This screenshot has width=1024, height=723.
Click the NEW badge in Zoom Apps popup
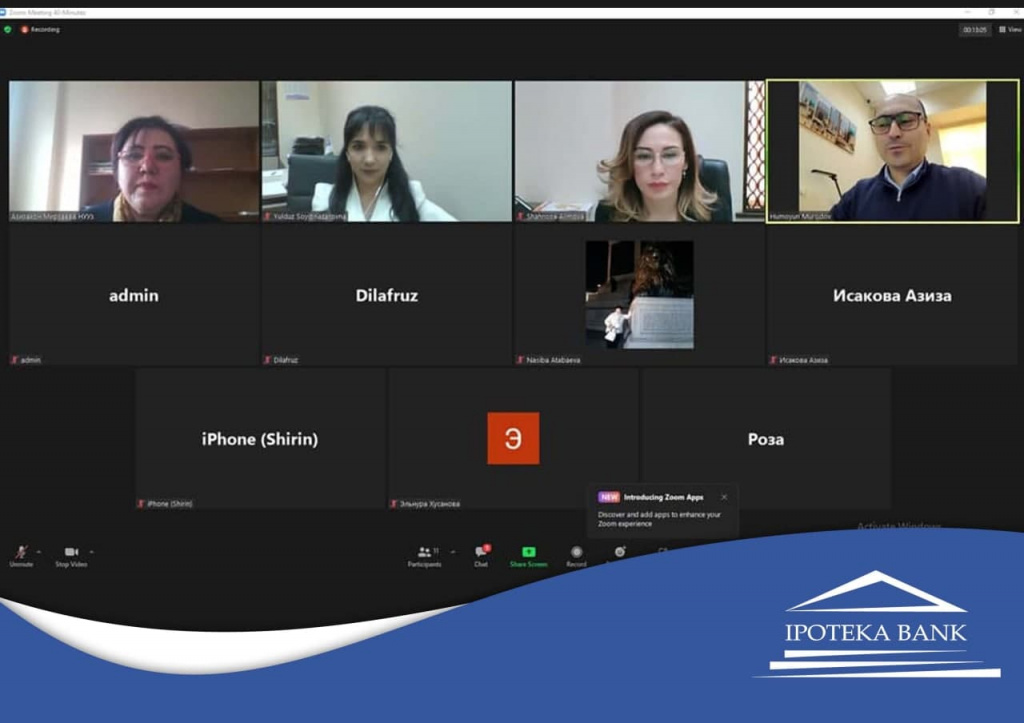click(609, 497)
